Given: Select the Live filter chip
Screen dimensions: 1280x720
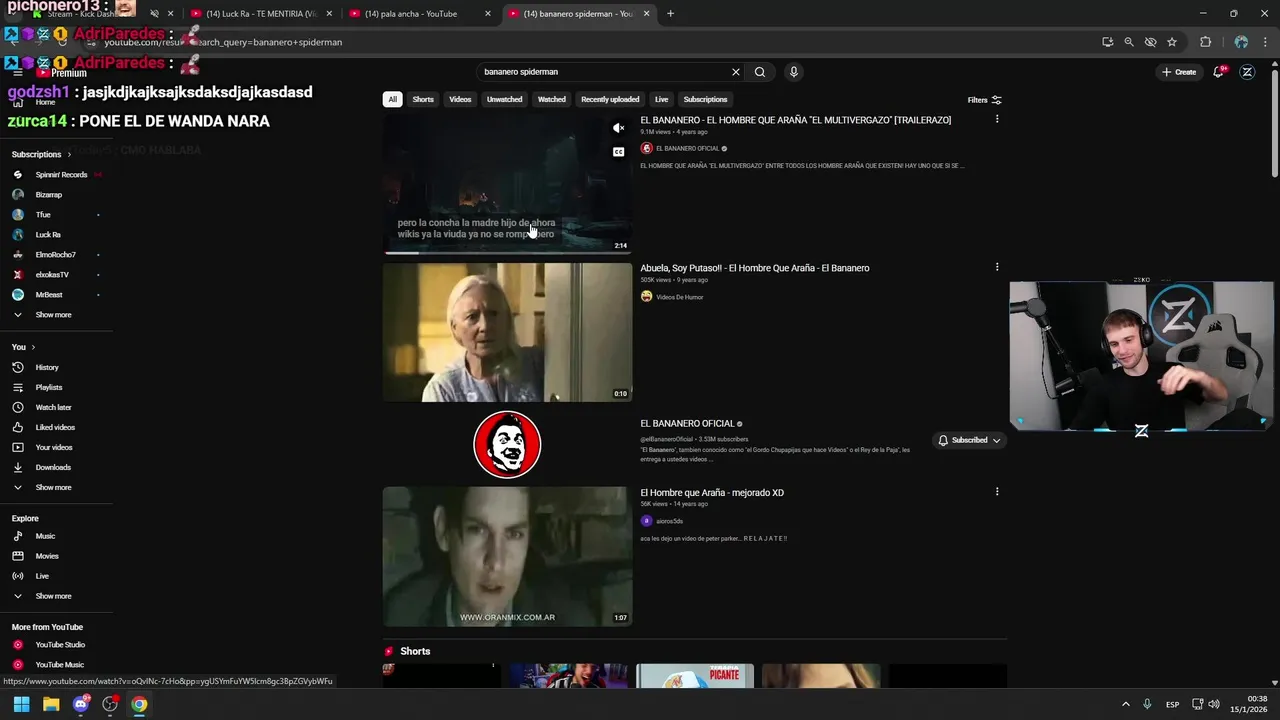Looking at the screenshot, I should 661,99.
